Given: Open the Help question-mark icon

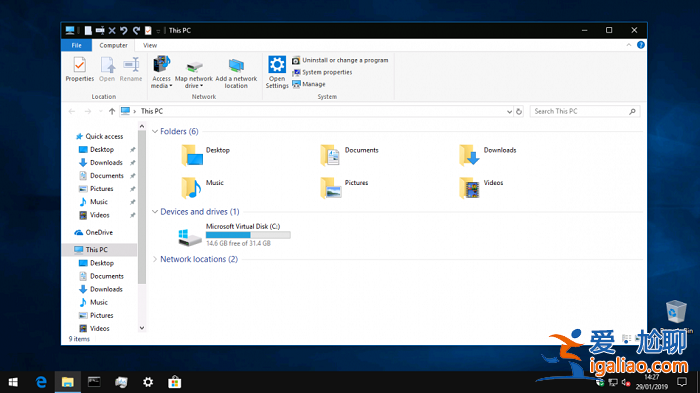Looking at the screenshot, I should pos(641,45).
